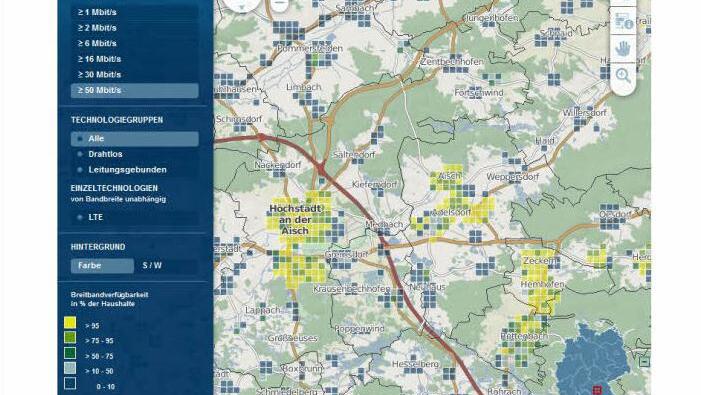Click the Hemhofen map label
The image size is (701, 395).
point(542,284)
